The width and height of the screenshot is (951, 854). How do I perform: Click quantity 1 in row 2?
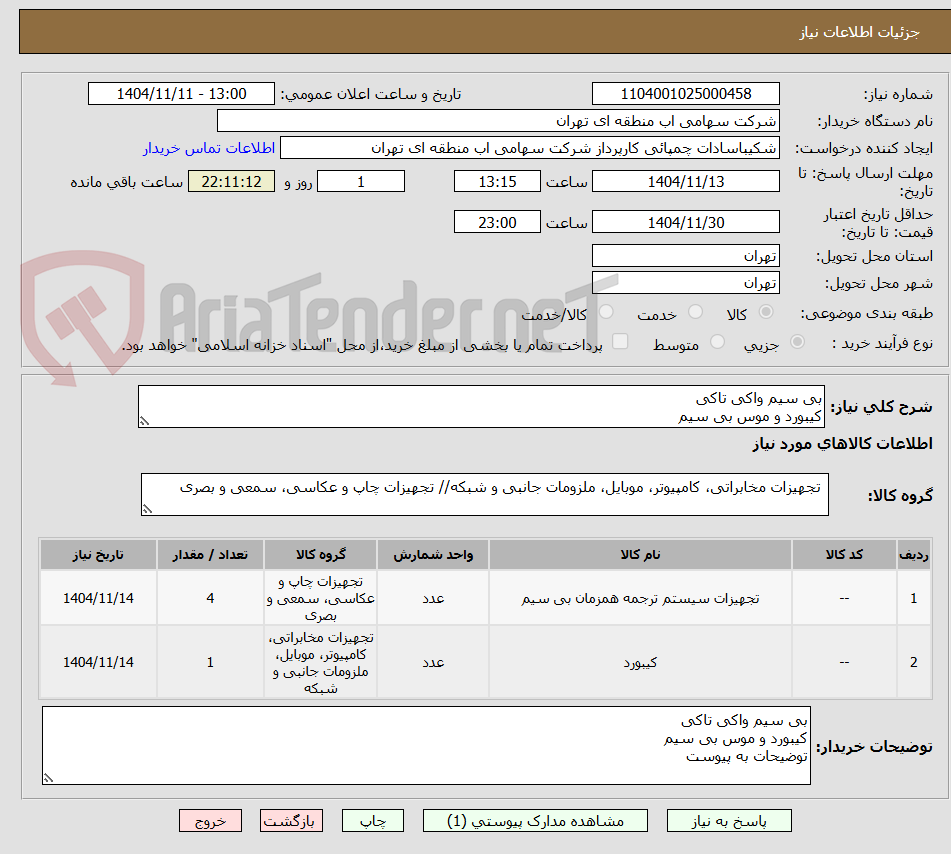[210, 662]
